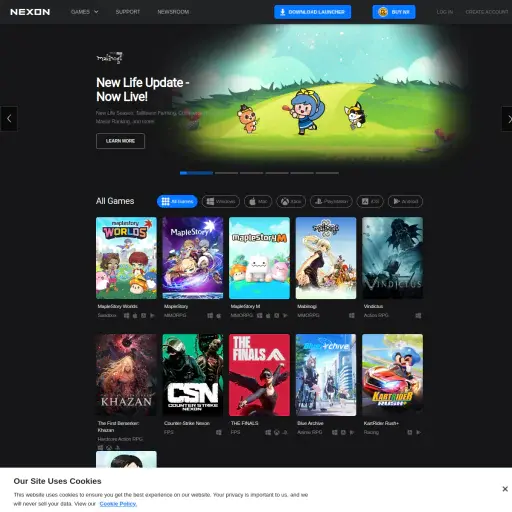
Task: Click the LEARN MORE button
Action: pos(120,141)
